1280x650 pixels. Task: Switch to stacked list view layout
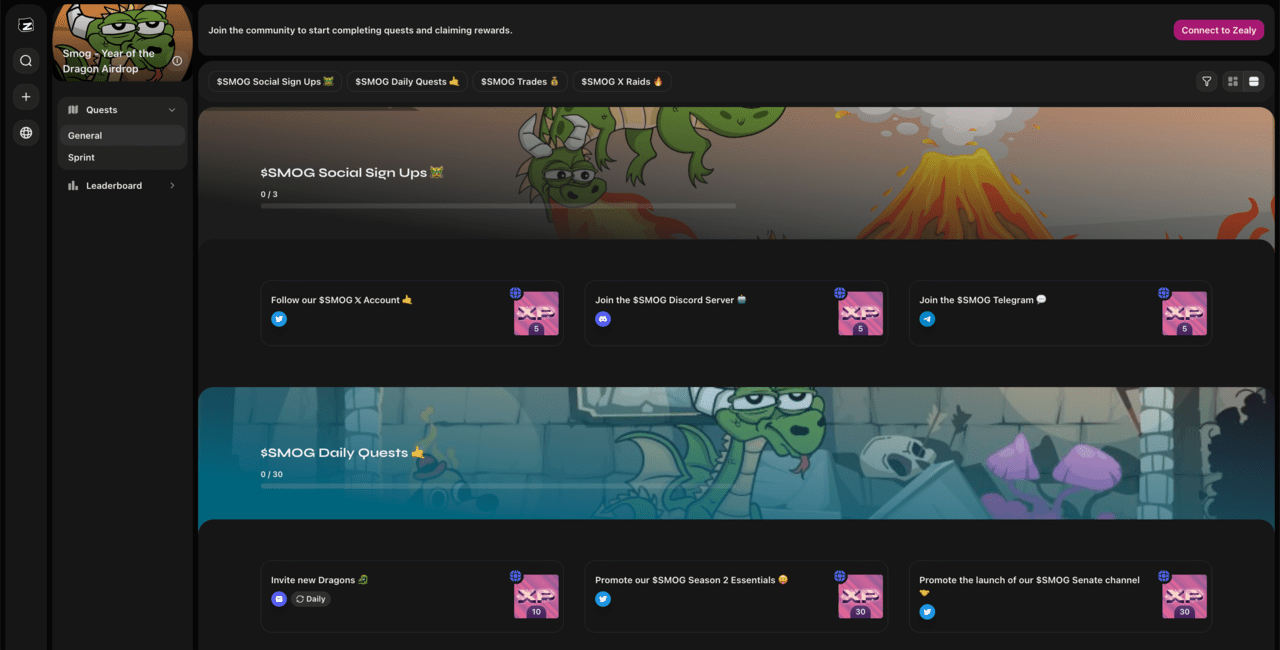pyautogui.click(x=1254, y=82)
